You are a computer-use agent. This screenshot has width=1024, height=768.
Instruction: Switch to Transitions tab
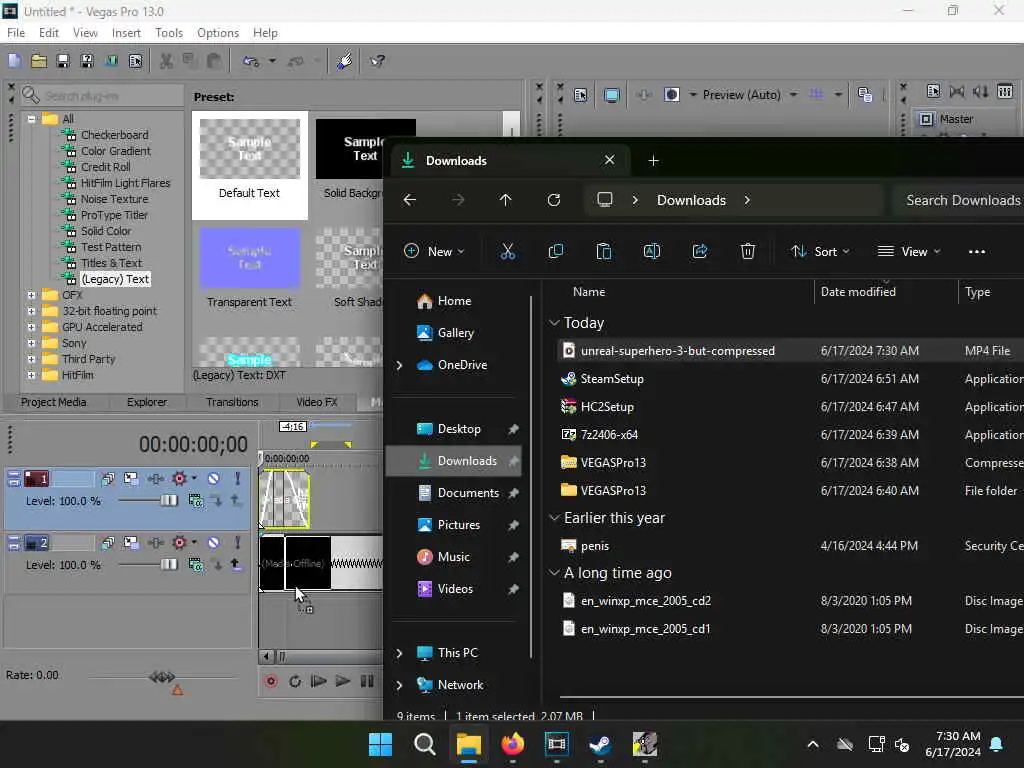(232, 402)
